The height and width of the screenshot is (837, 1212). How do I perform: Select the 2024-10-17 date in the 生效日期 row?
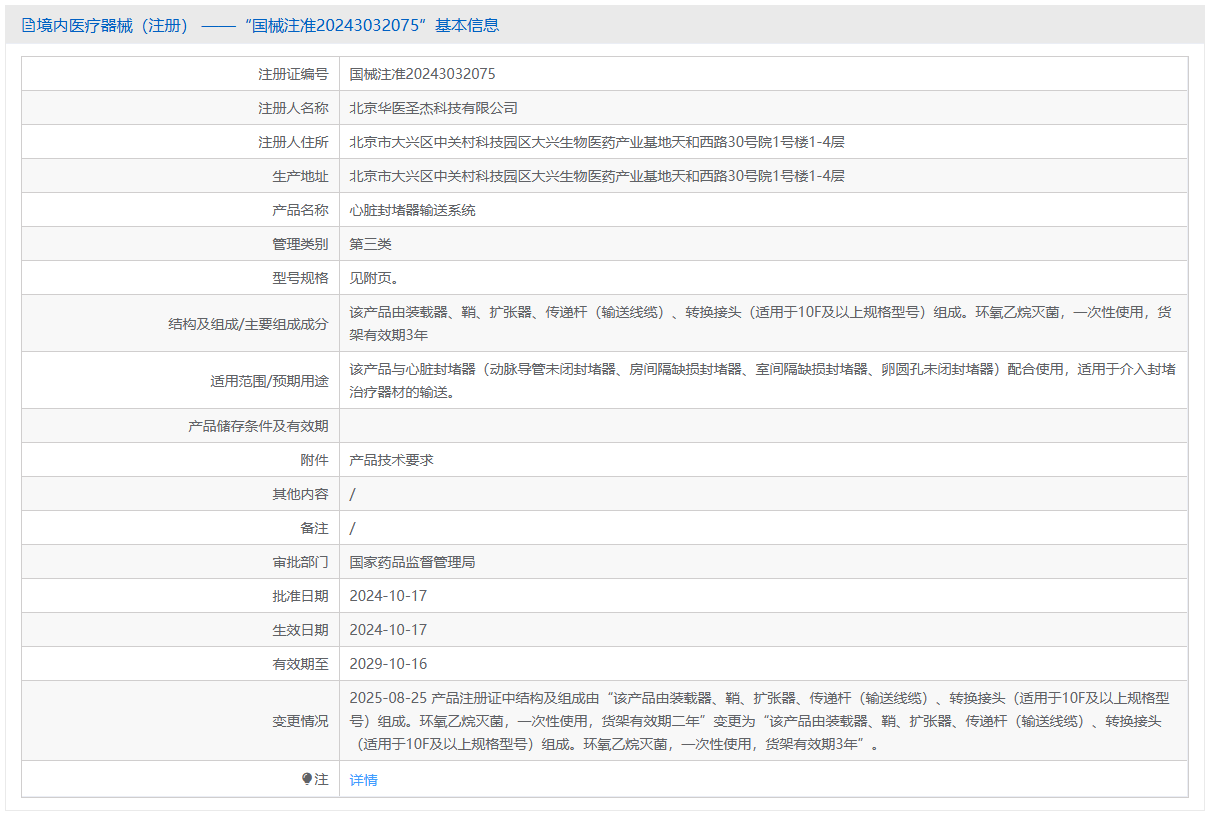tap(388, 630)
